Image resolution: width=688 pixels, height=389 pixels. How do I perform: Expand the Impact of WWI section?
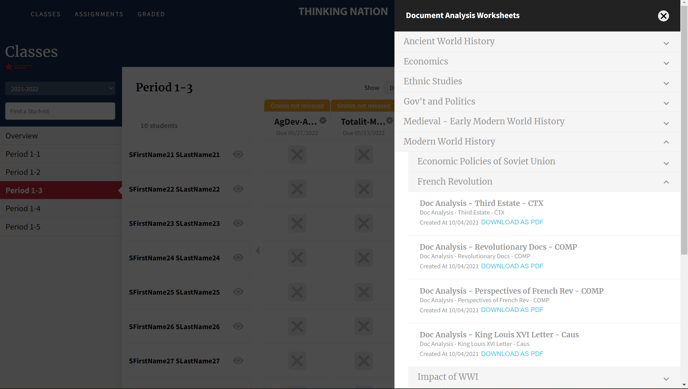point(544,377)
